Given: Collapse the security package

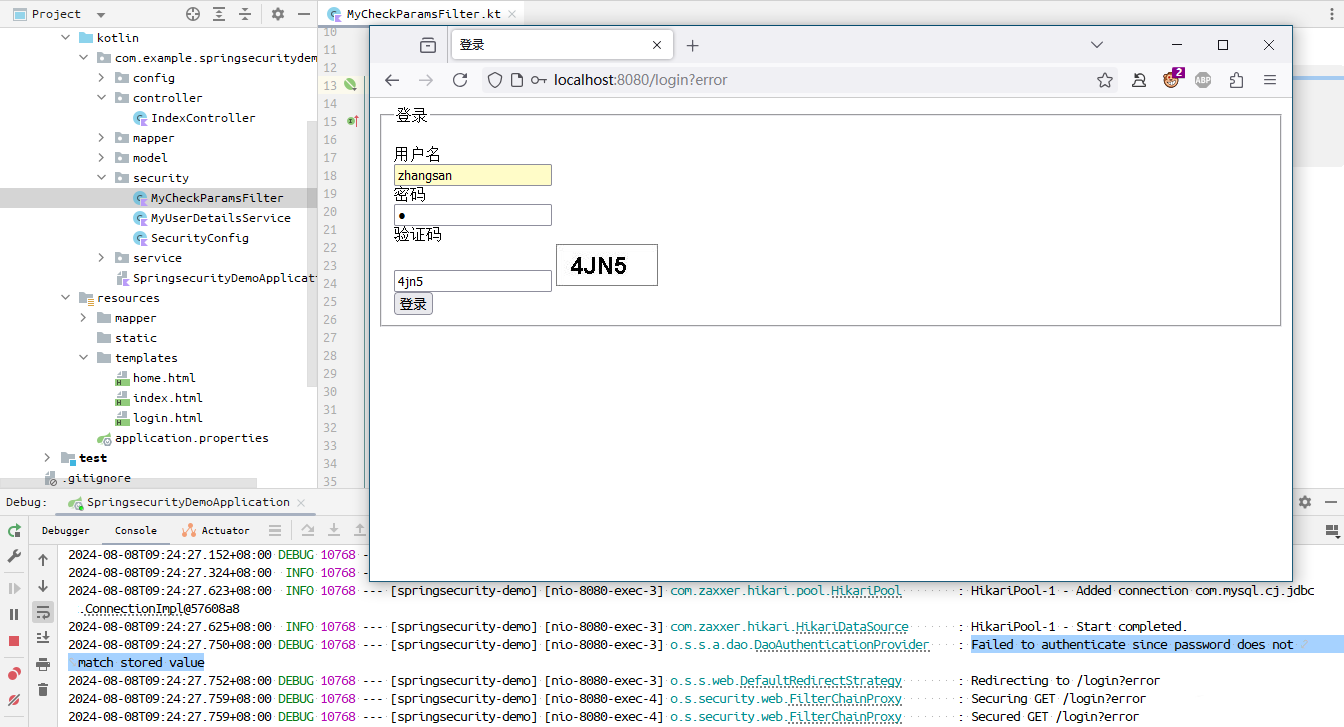Looking at the screenshot, I should point(101,178).
